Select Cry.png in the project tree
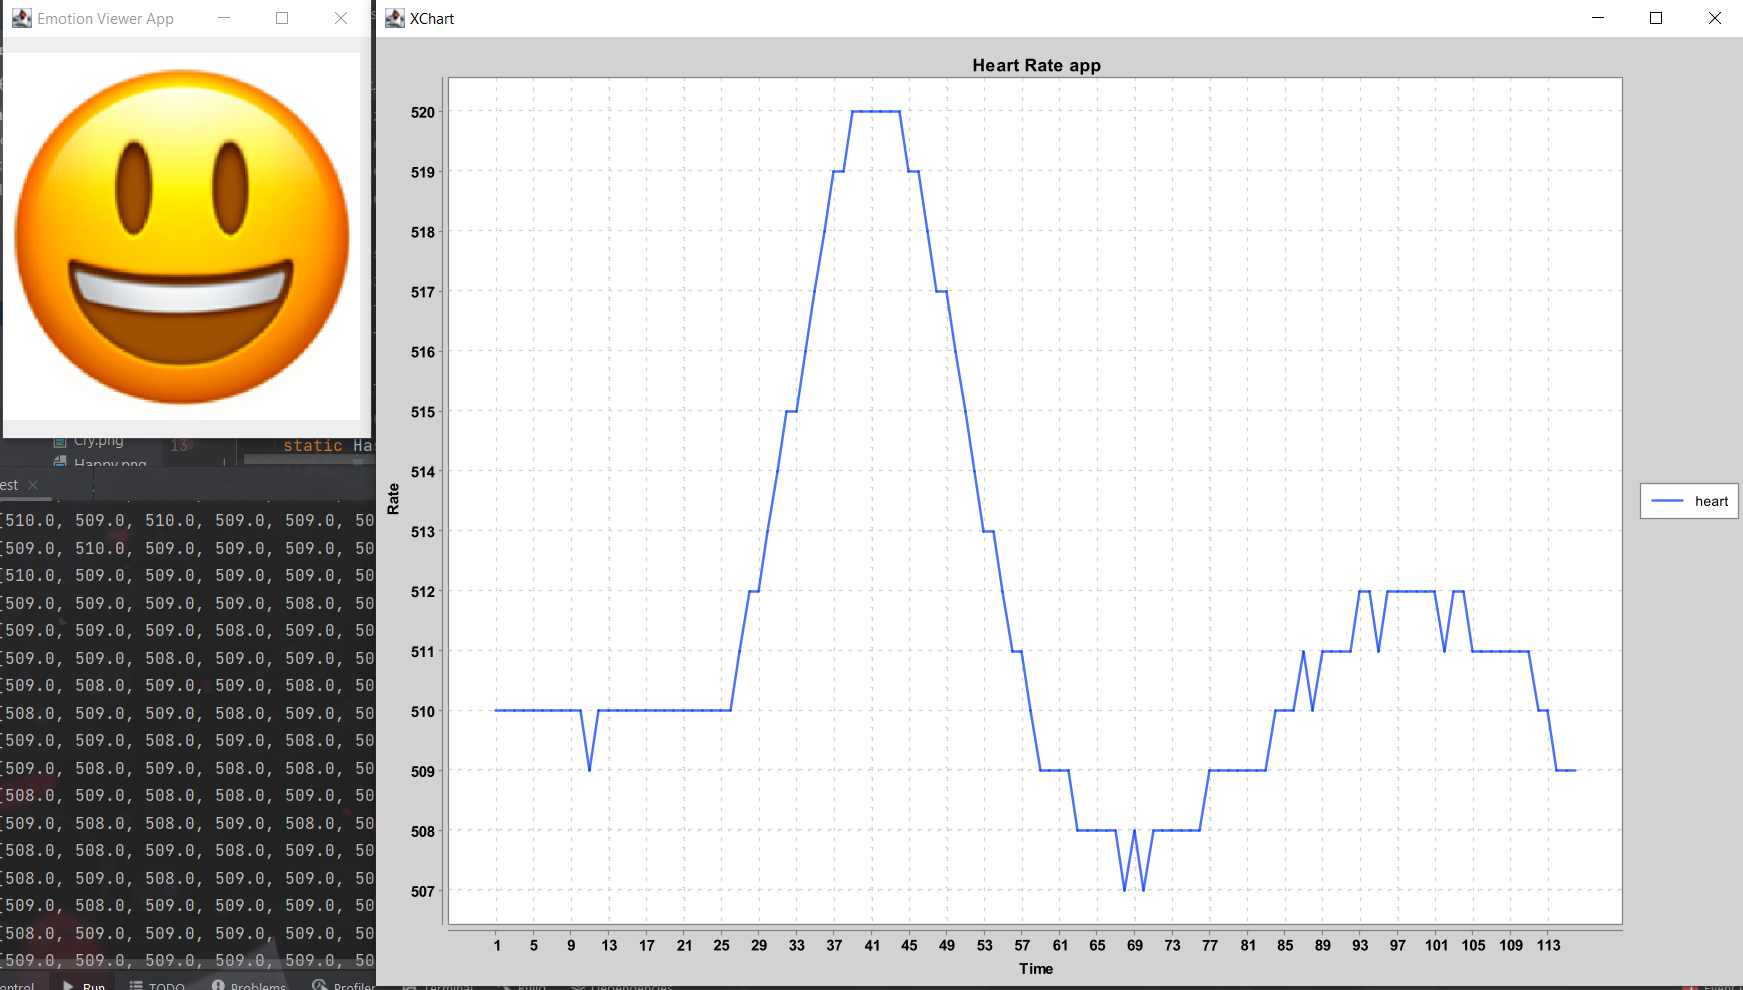The height and width of the screenshot is (990, 1743). point(99,441)
